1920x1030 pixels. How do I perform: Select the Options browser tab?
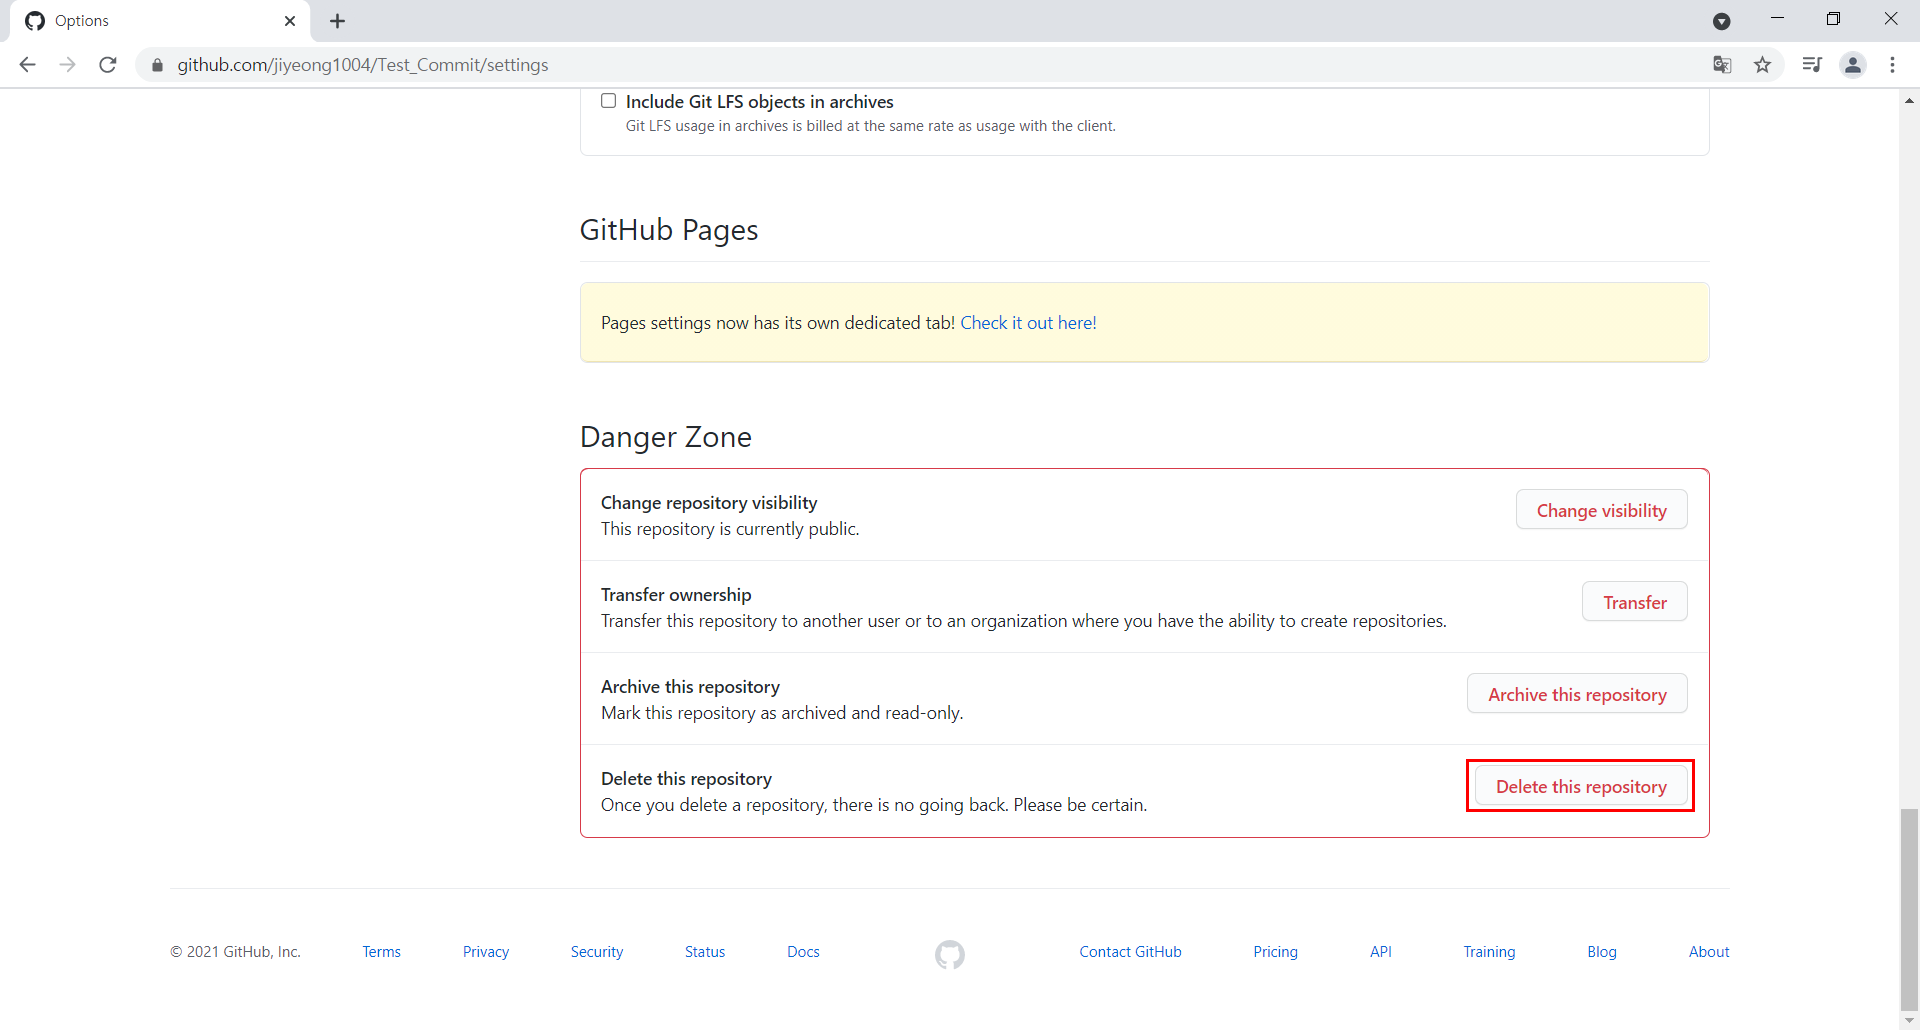click(x=160, y=21)
